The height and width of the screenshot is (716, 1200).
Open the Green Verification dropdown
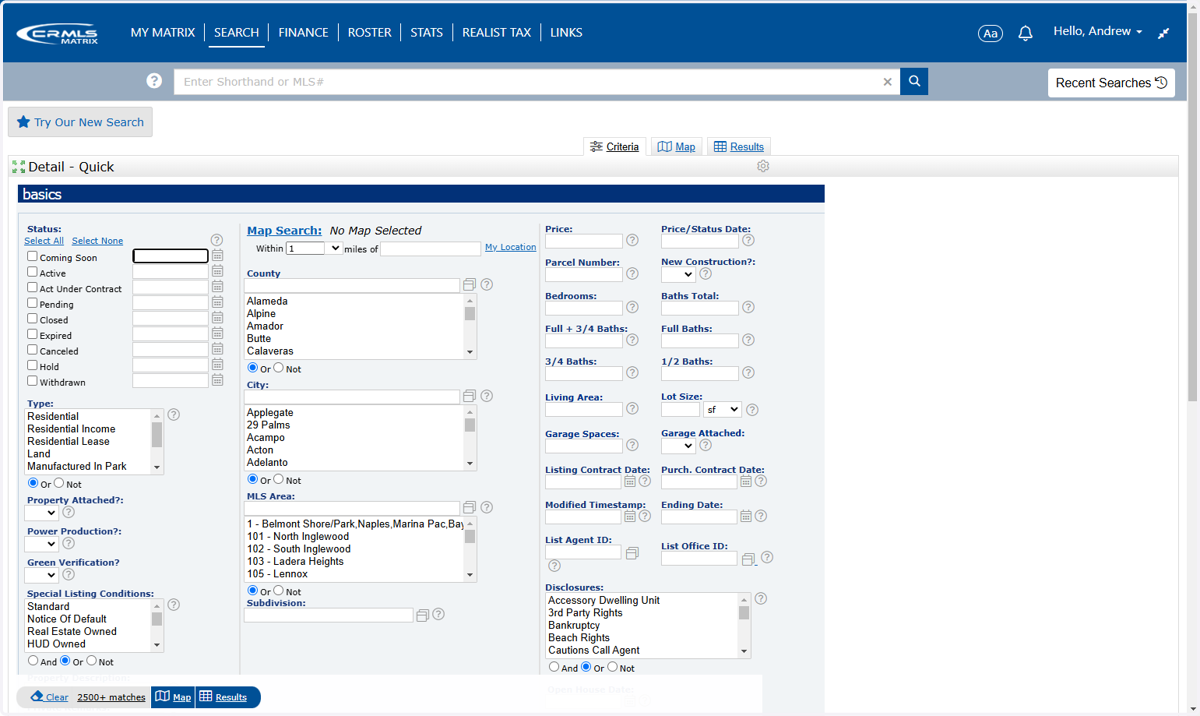41,575
